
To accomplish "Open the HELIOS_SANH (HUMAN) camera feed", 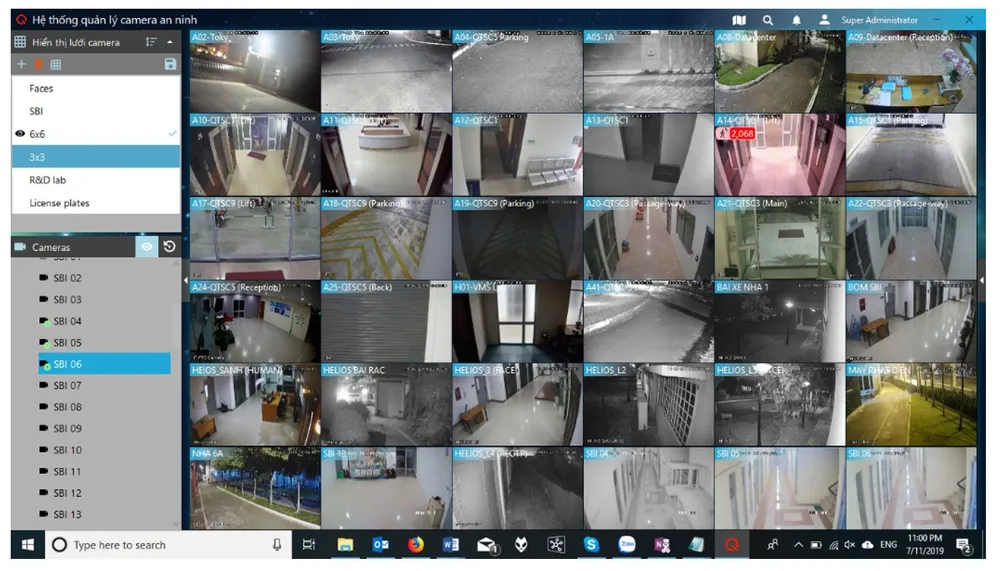I will 255,404.
